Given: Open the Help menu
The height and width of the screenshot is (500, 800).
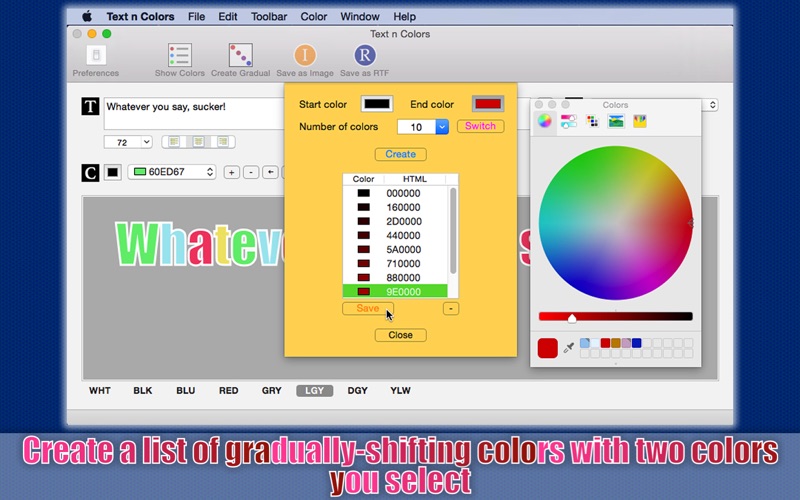Looking at the screenshot, I should pyautogui.click(x=405, y=16).
